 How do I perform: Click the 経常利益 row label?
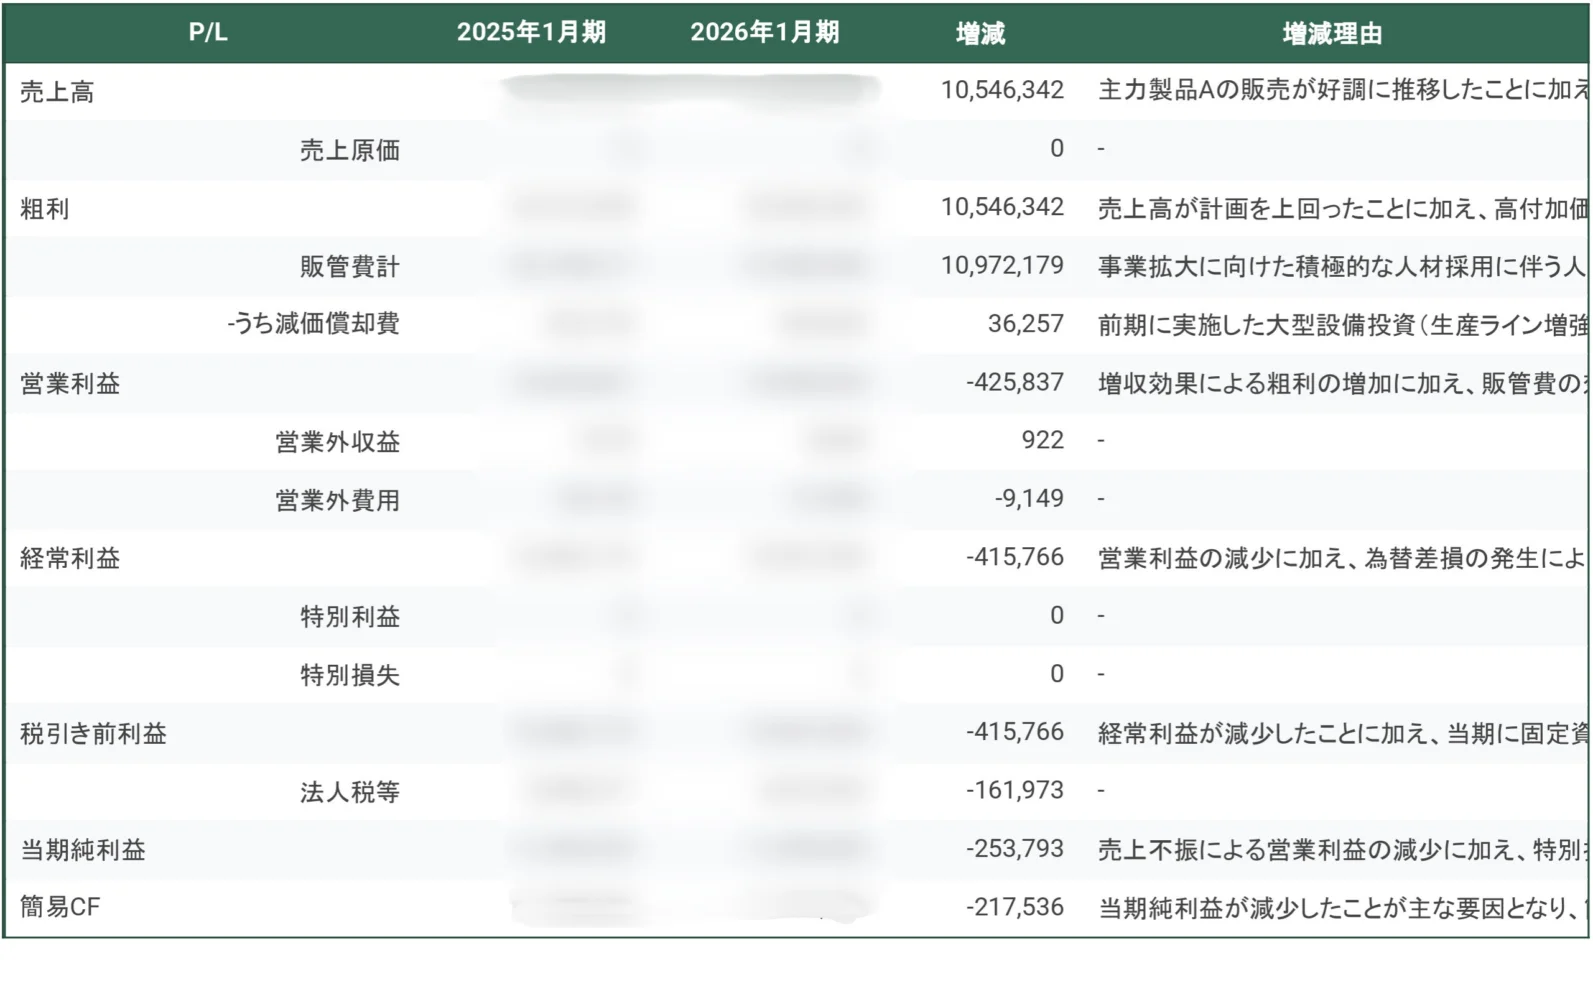(70, 559)
